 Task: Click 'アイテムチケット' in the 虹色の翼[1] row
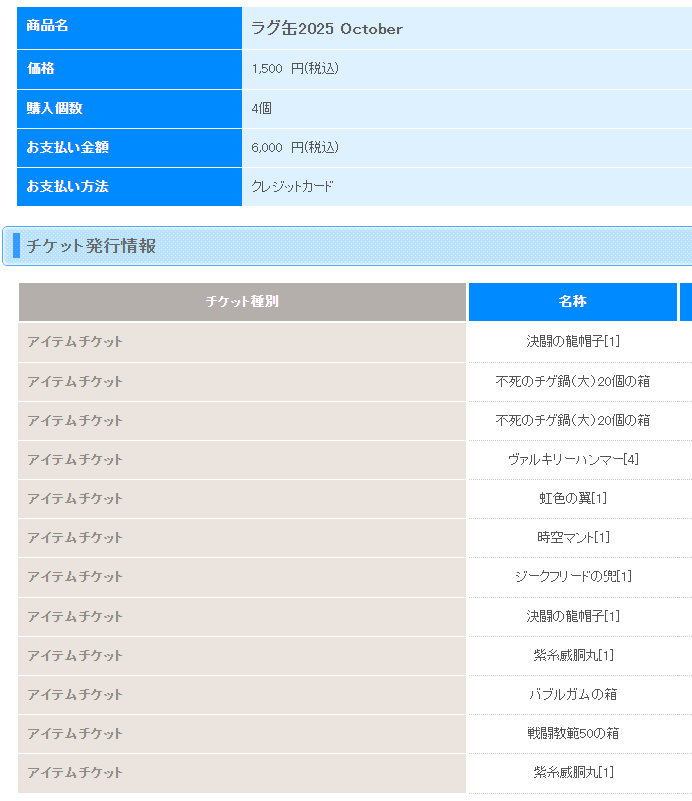click(x=75, y=499)
